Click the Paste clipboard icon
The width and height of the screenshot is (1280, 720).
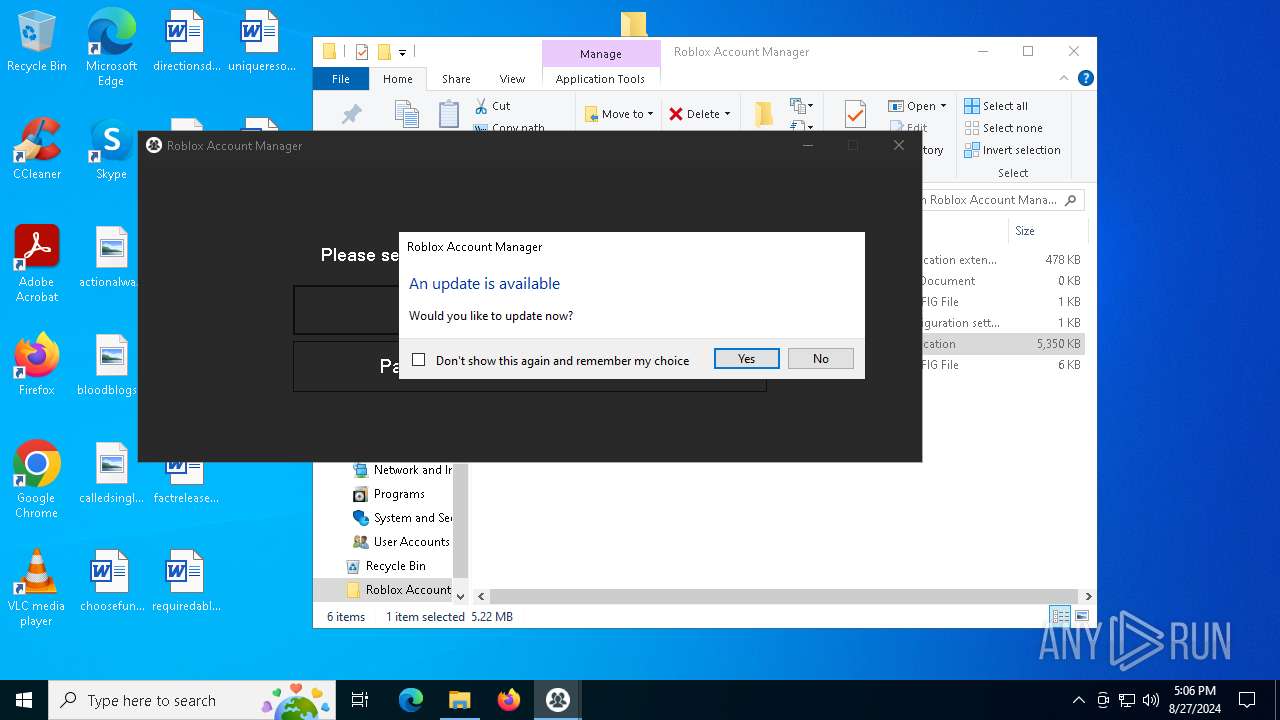(449, 114)
